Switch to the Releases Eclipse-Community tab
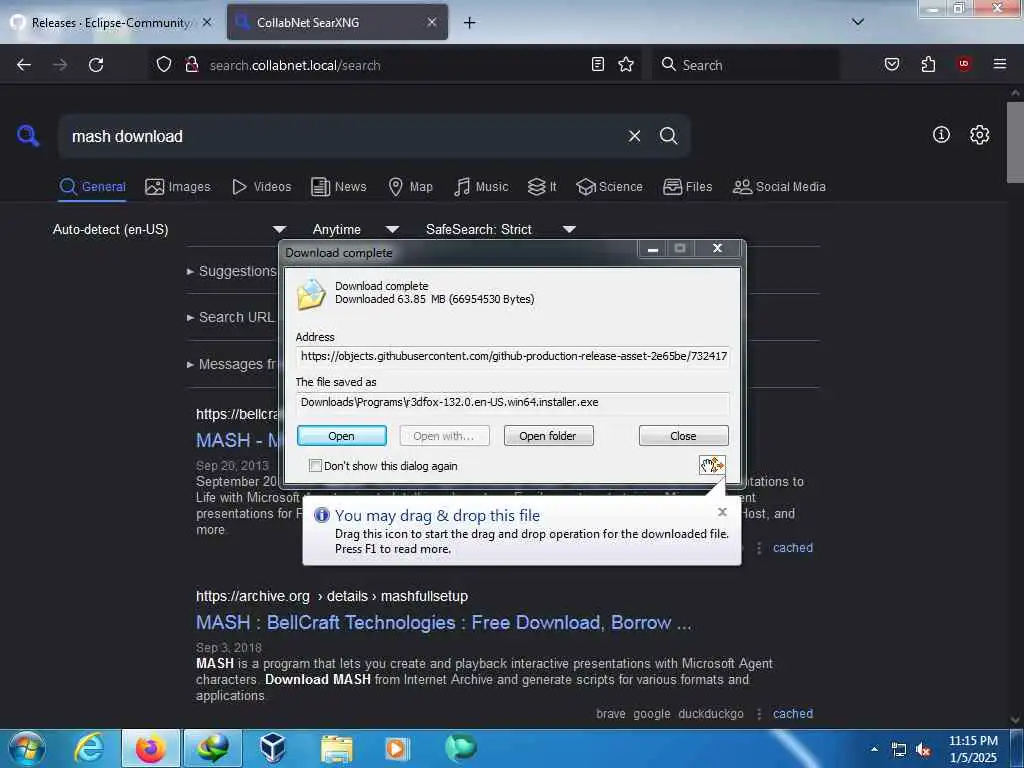The height and width of the screenshot is (768, 1024). point(110,23)
